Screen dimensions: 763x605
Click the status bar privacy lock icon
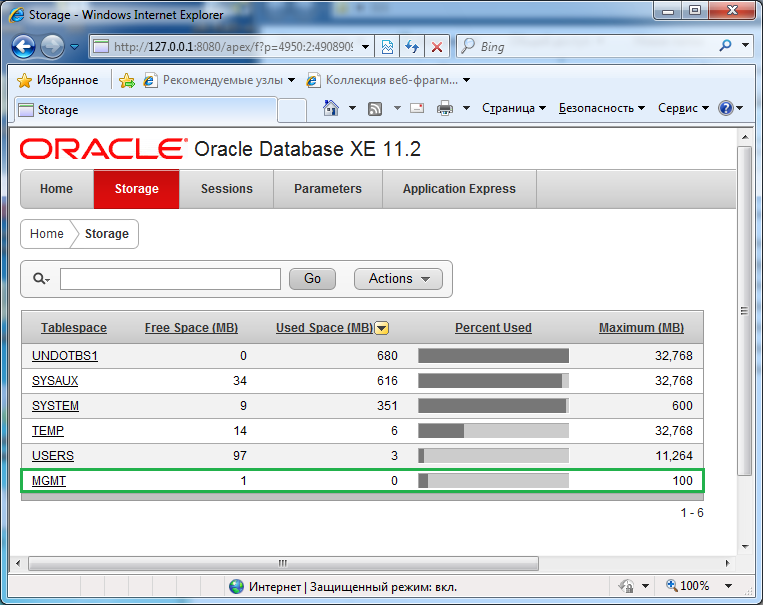626,586
